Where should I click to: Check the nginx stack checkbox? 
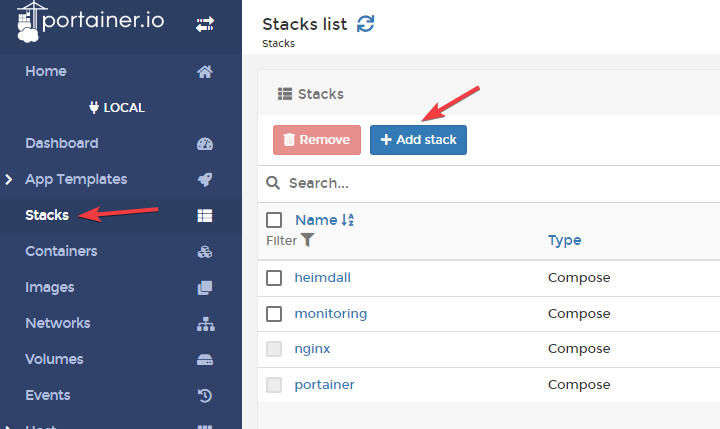[x=274, y=349]
